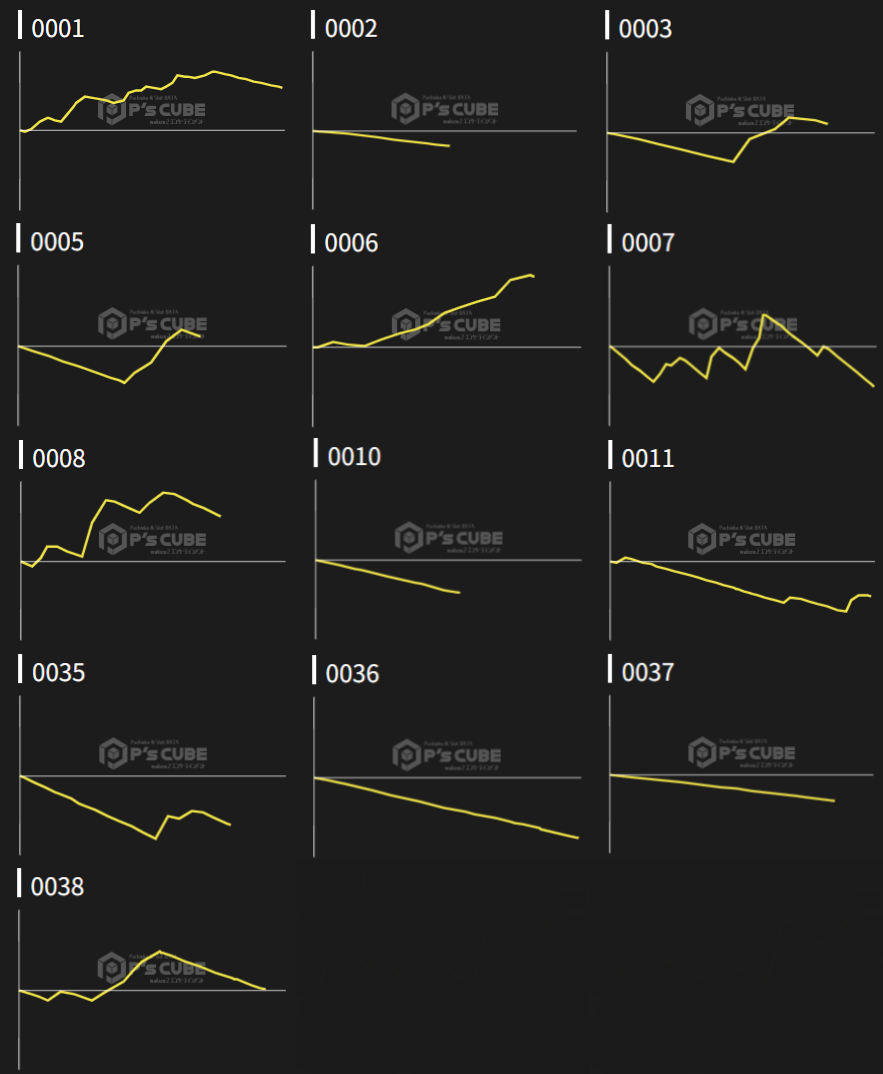883x1074 pixels.
Task: Click the 0035 machine number label
Action: click(59, 673)
